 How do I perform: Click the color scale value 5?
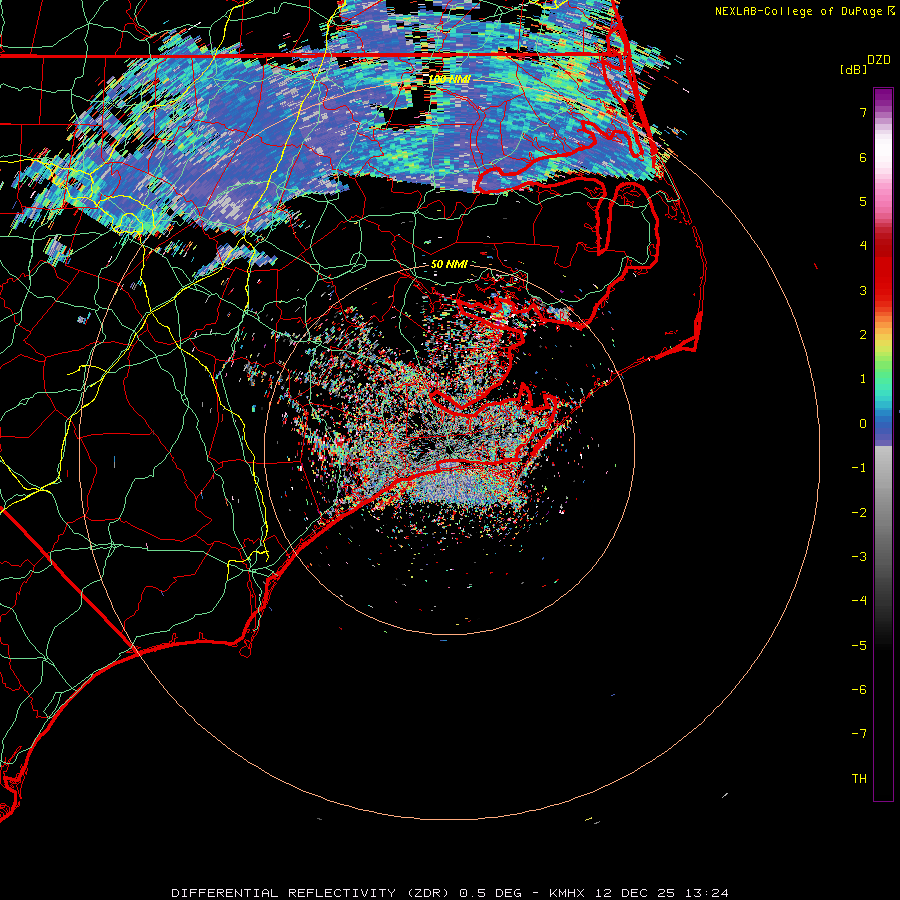(863, 201)
